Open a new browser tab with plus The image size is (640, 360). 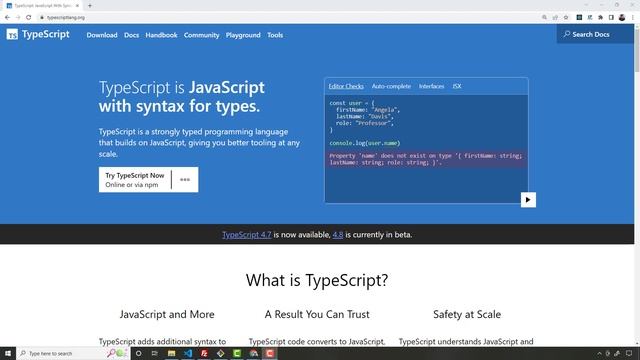pos(90,6)
